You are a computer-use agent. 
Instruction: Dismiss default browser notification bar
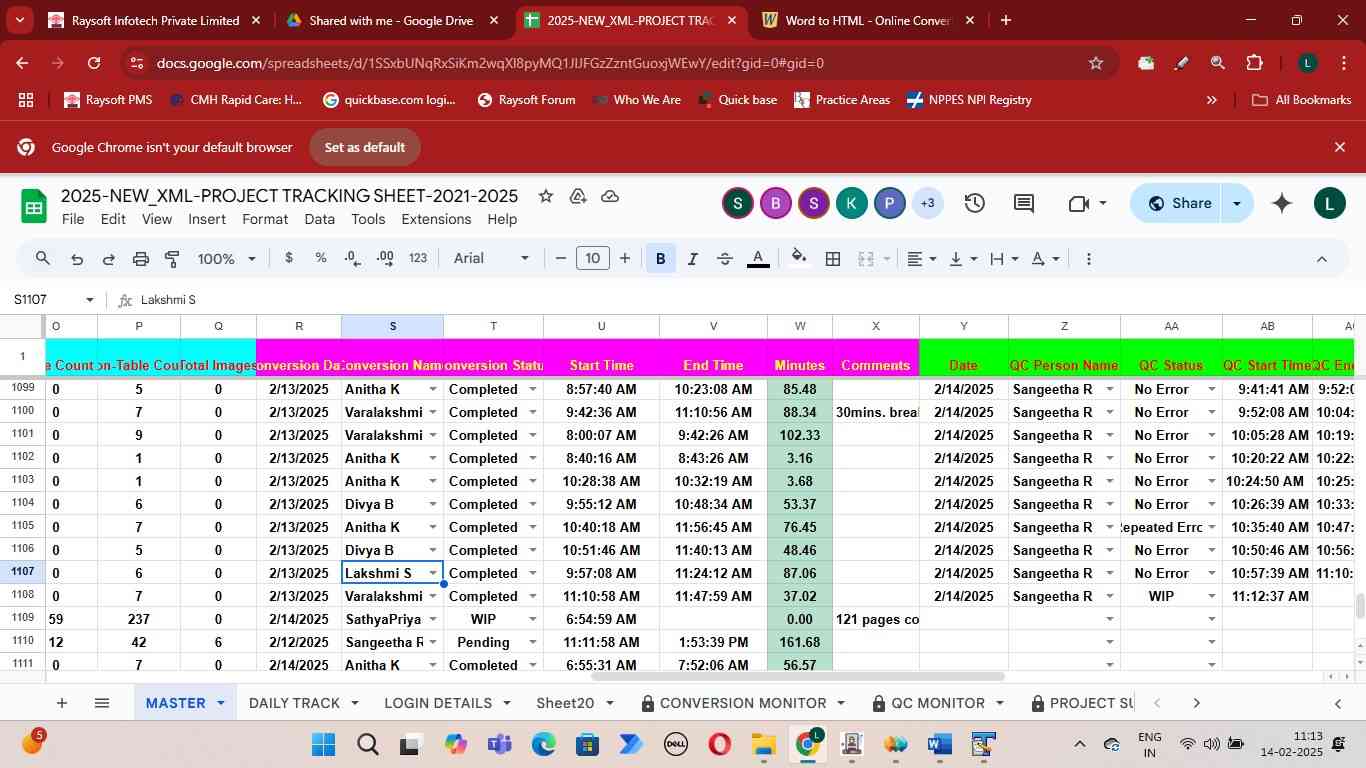point(1340,147)
